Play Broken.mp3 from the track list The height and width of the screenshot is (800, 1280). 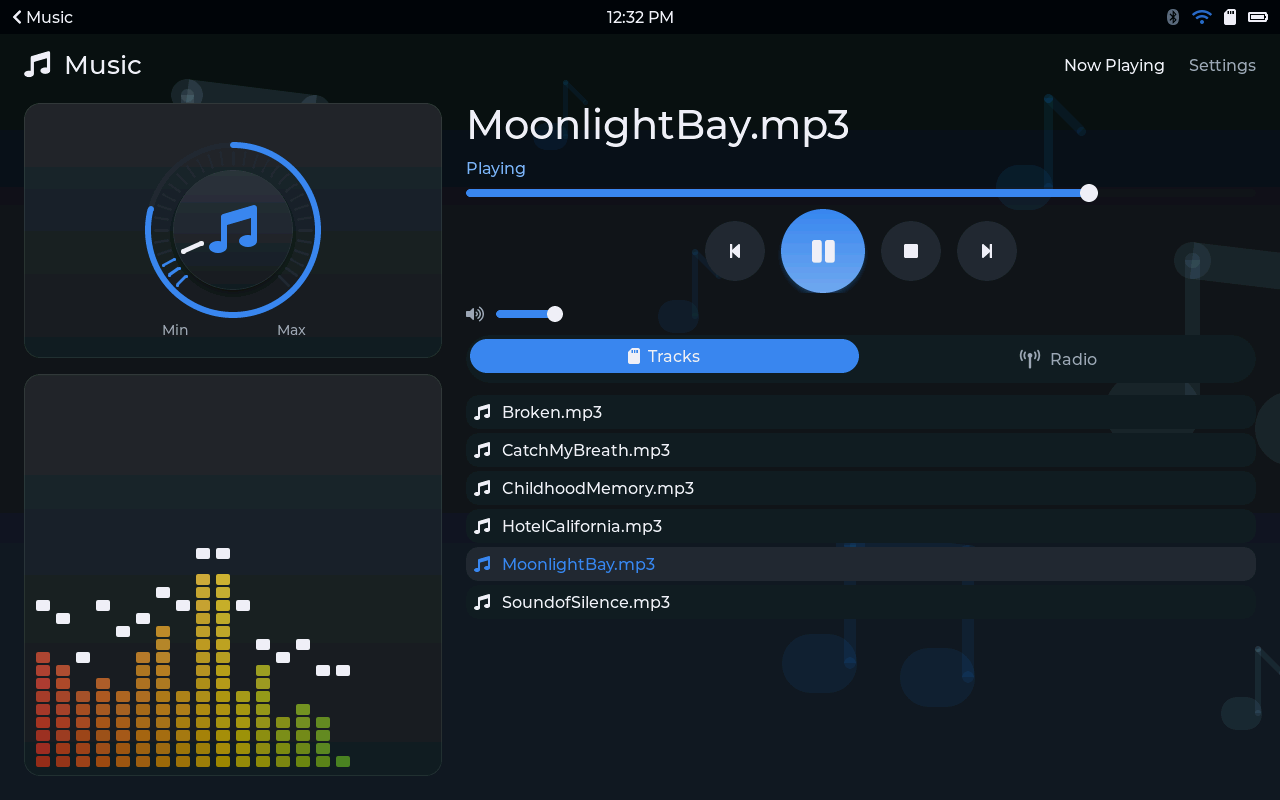click(860, 412)
